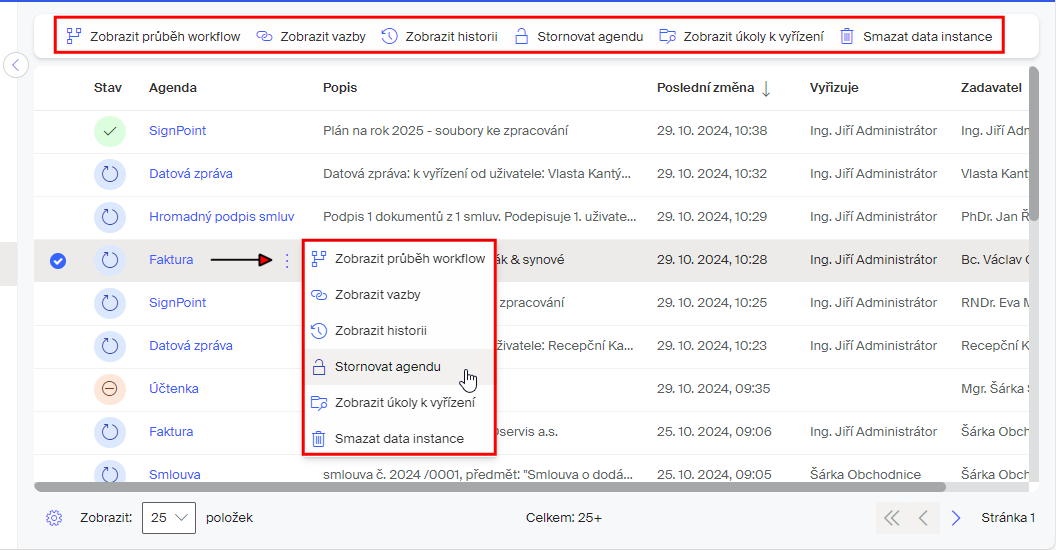Click the workflow icon in the top toolbar
1056x550 pixels.
(x=73, y=36)
